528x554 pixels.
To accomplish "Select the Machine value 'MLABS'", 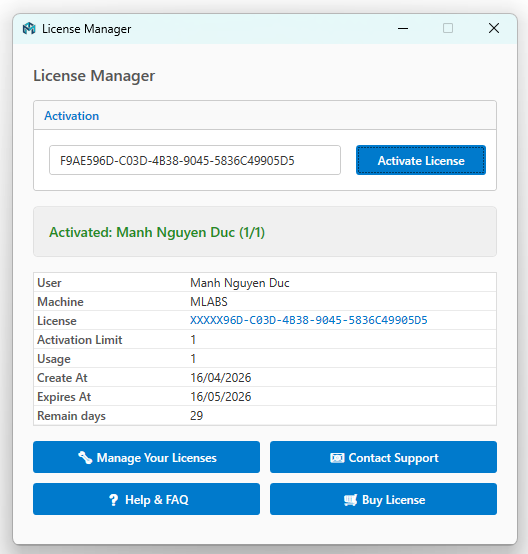I will 209,302.
